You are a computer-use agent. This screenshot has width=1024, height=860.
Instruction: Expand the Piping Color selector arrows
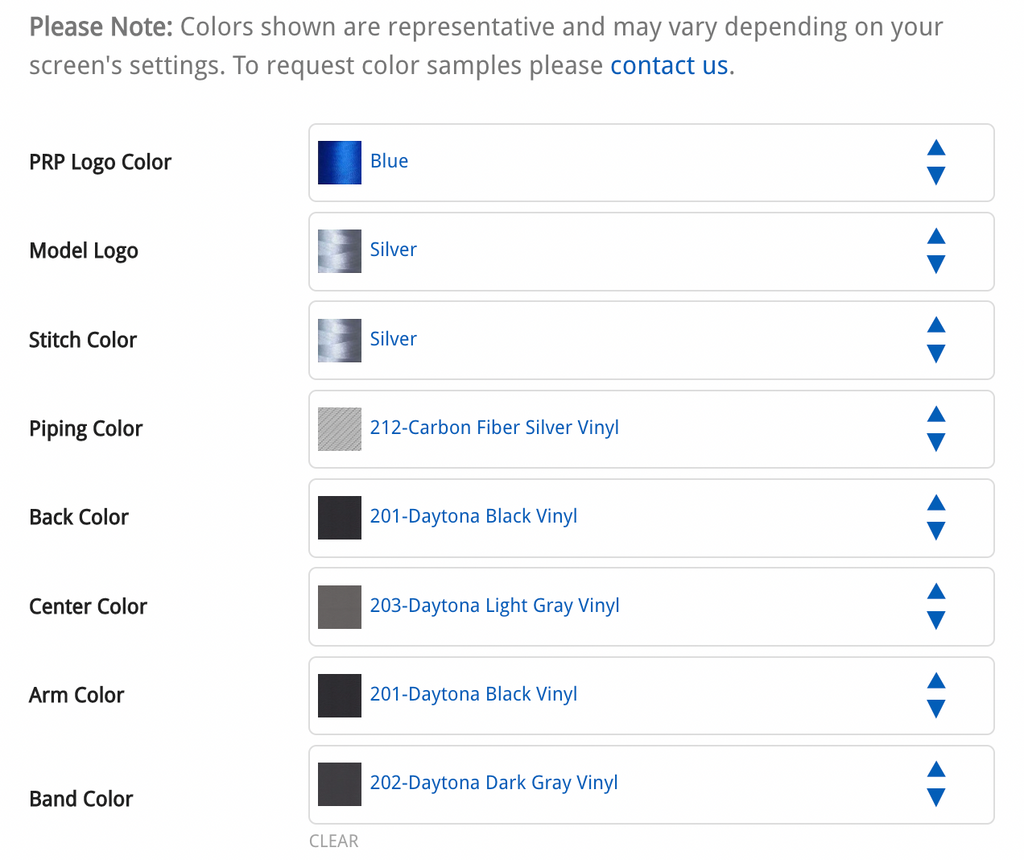tap(936, 428)
